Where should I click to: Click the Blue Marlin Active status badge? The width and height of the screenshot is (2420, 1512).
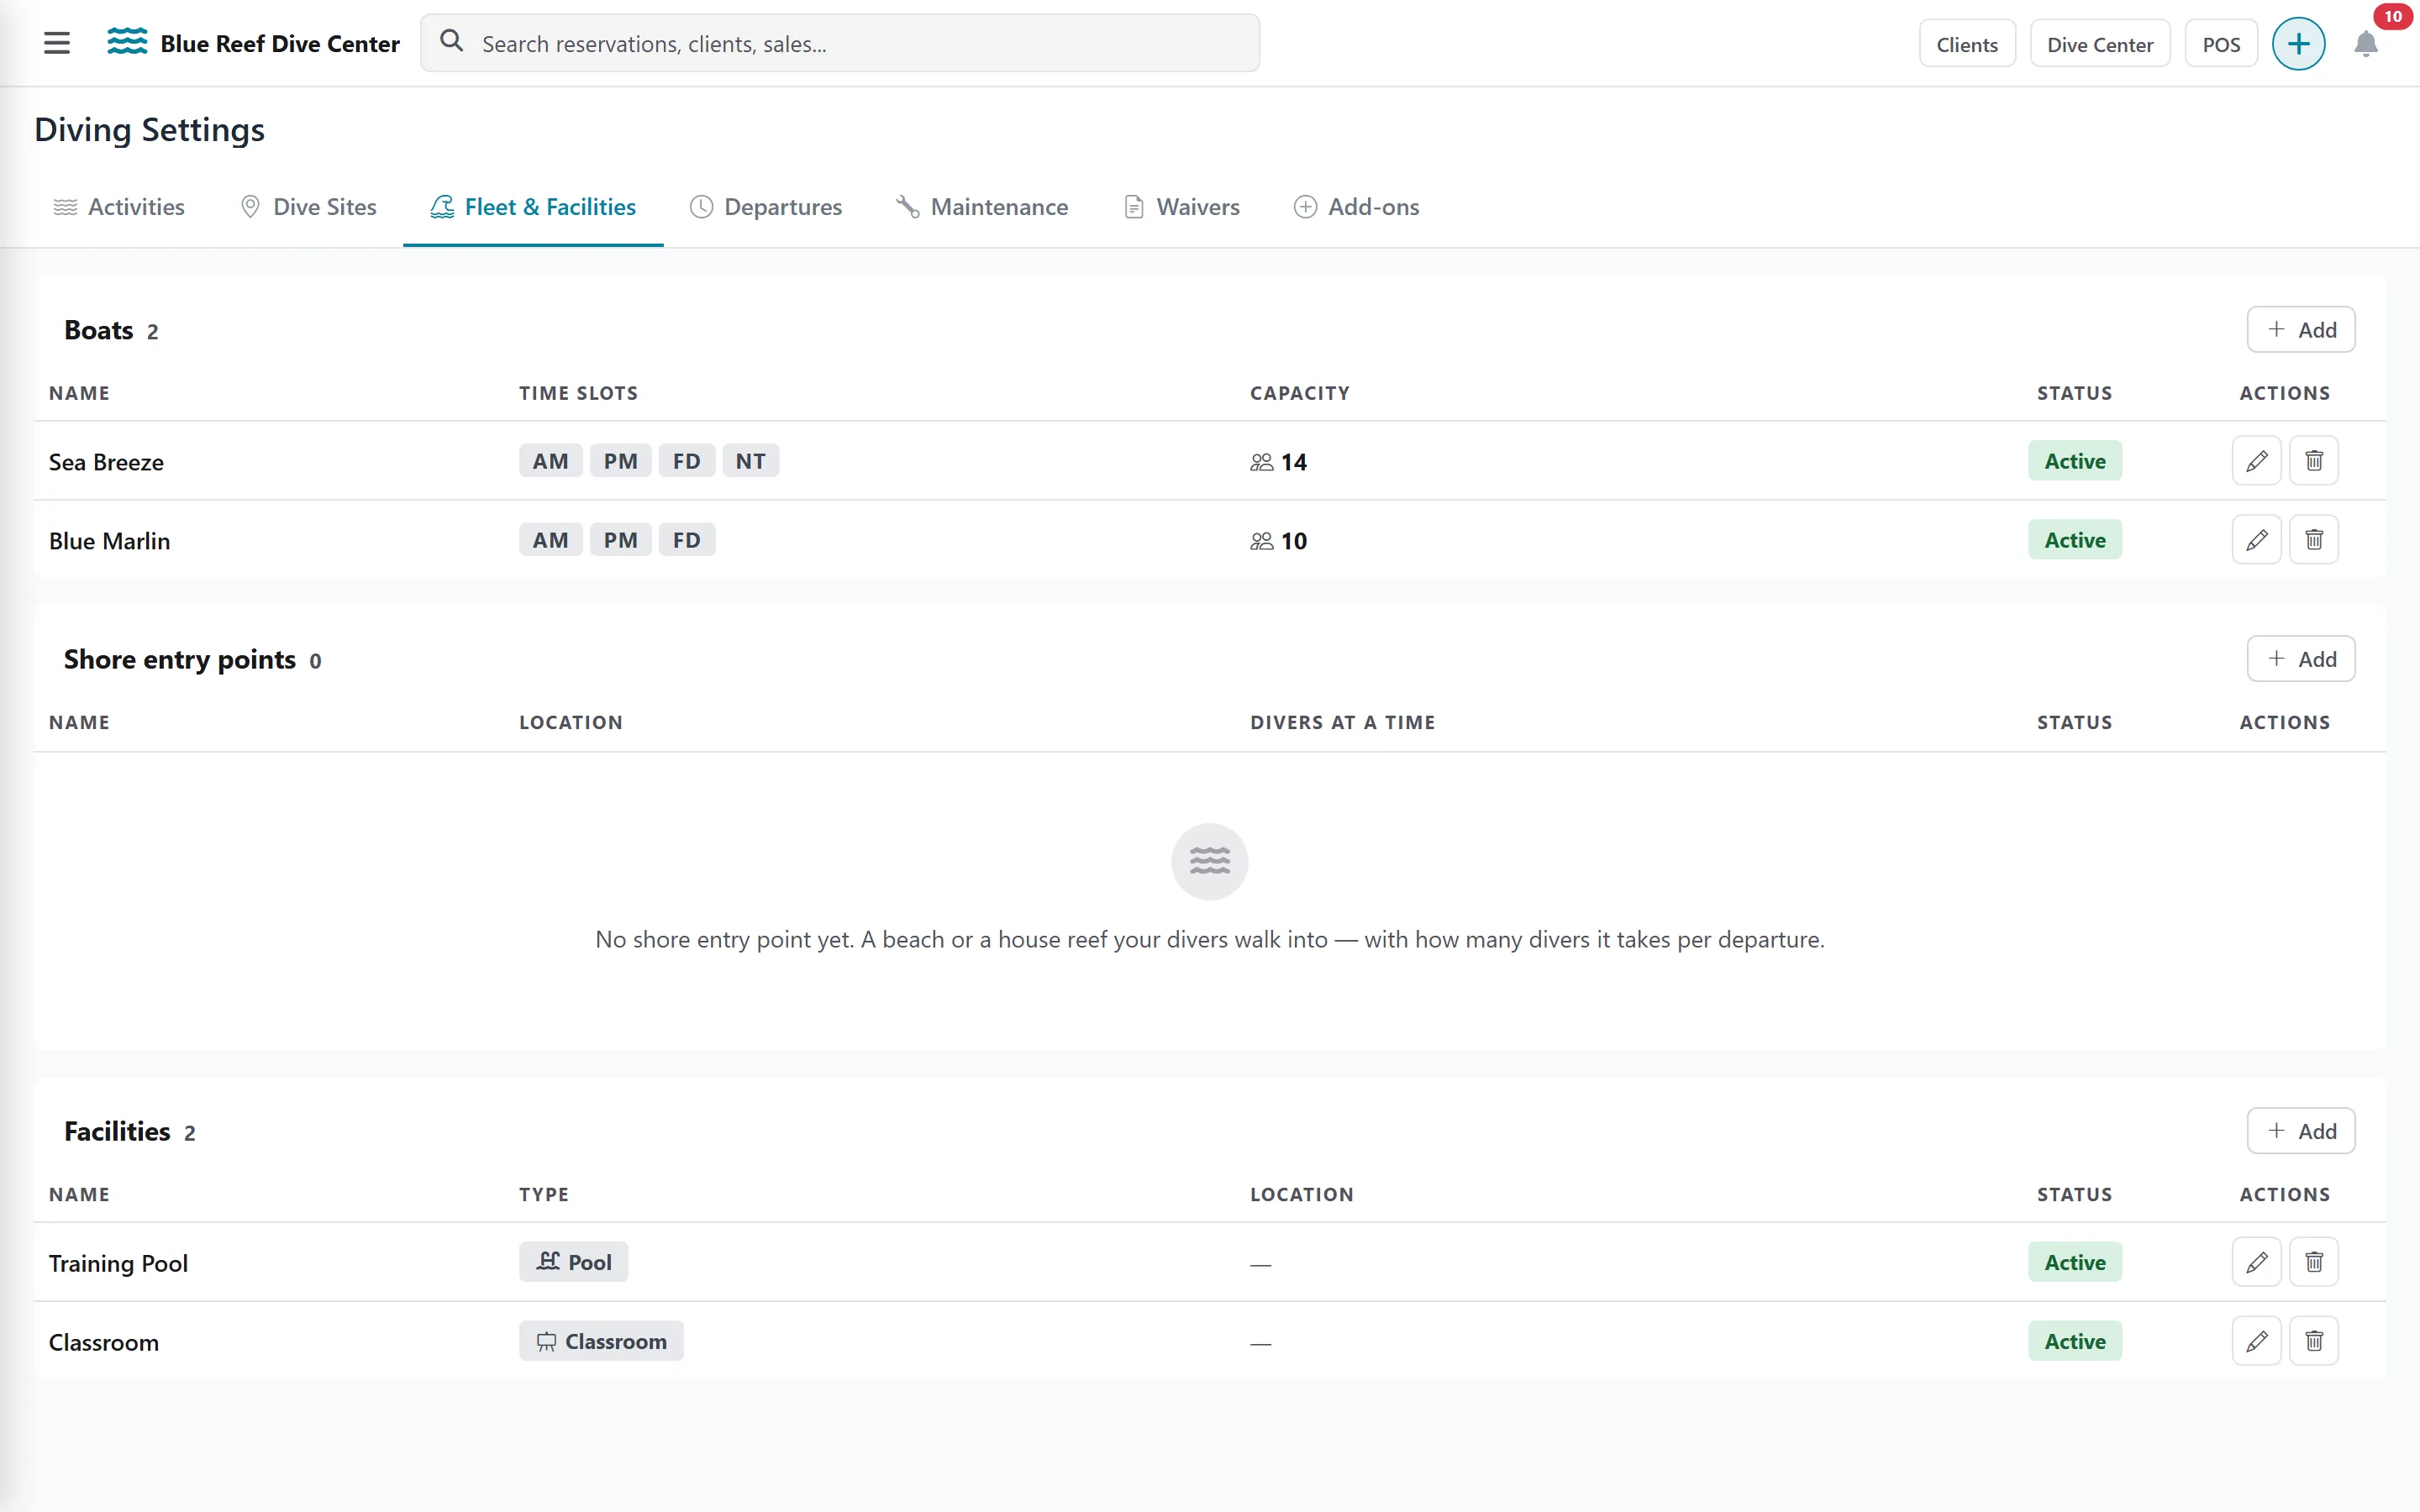click(2074, 540)
